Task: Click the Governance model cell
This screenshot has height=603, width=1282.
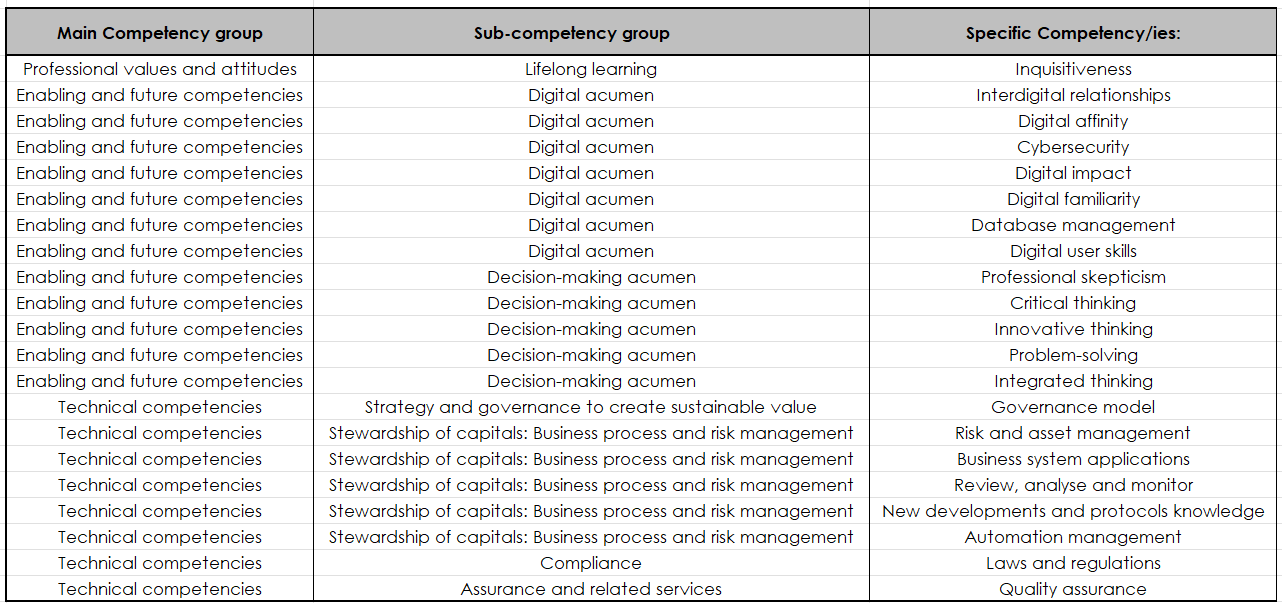Action: [1073, 407]
